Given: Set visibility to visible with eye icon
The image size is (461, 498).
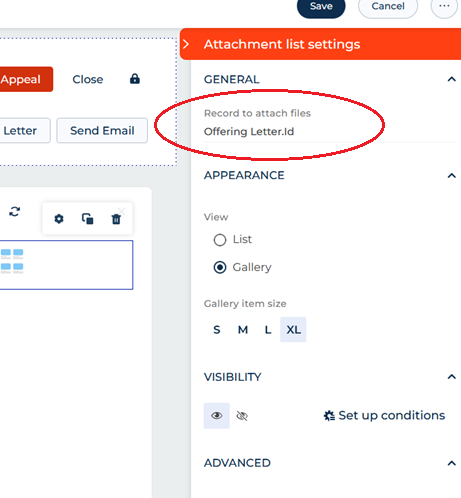Looking at the screenshot, I should tap(217, 416).
